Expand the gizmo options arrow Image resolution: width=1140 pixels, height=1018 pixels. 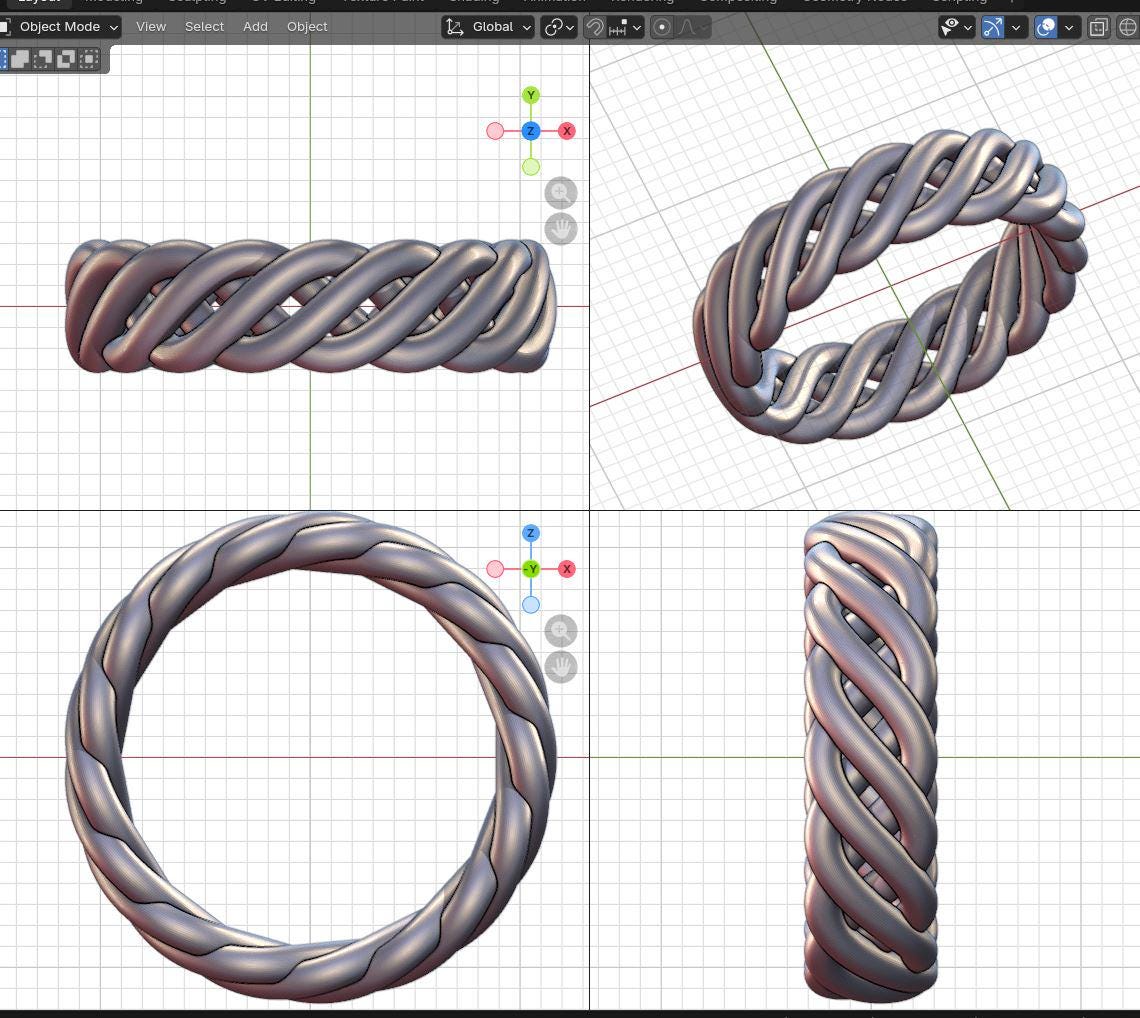coord(1016,28)
